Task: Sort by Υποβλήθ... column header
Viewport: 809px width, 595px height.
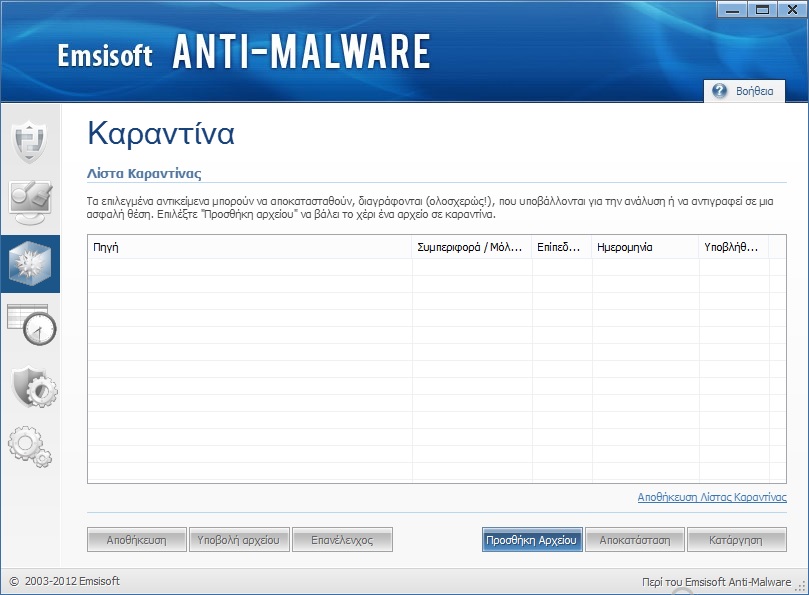Action: pyautogui.click(x=734, y=247)
